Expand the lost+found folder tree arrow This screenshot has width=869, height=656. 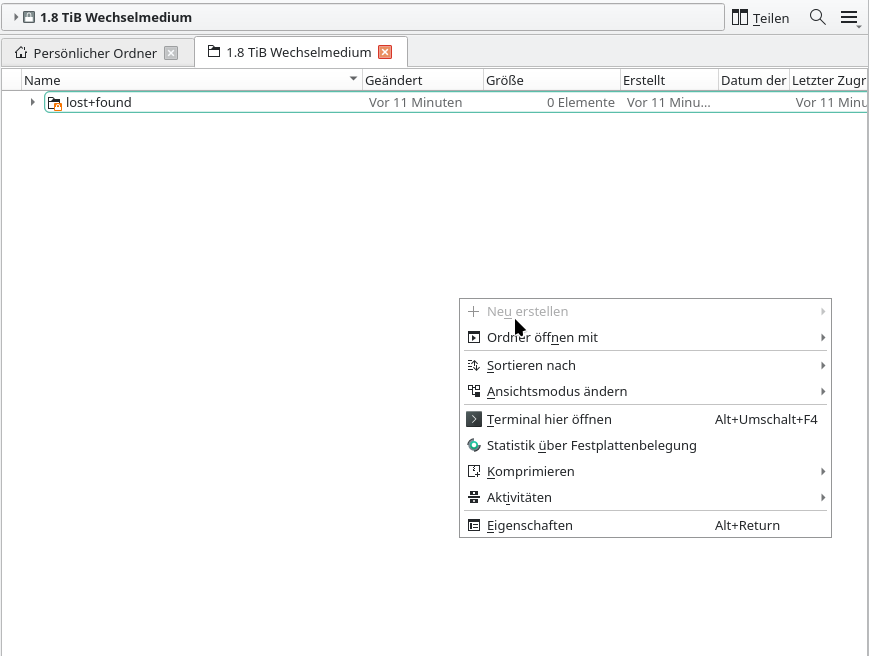[x=33, y=102]
